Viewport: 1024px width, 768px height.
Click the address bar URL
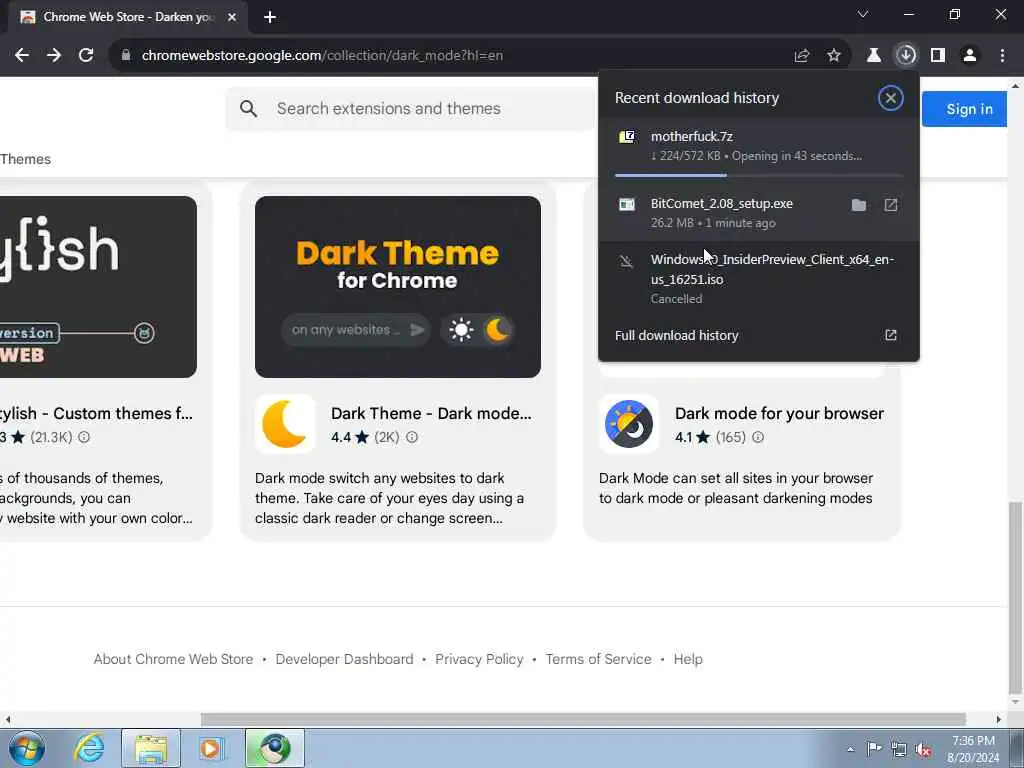click(322, 56)
